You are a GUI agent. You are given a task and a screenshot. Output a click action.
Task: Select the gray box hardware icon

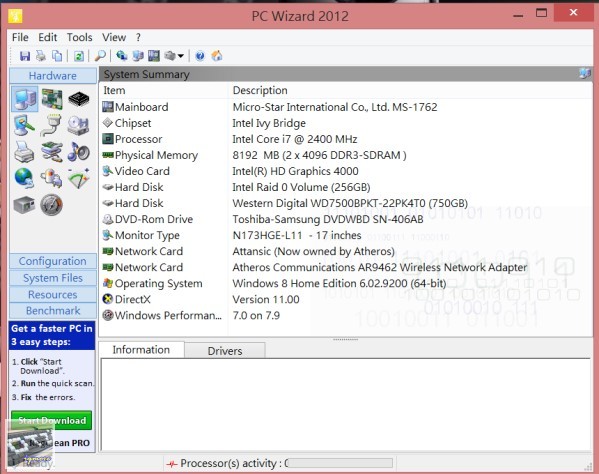tap(24, 205)
